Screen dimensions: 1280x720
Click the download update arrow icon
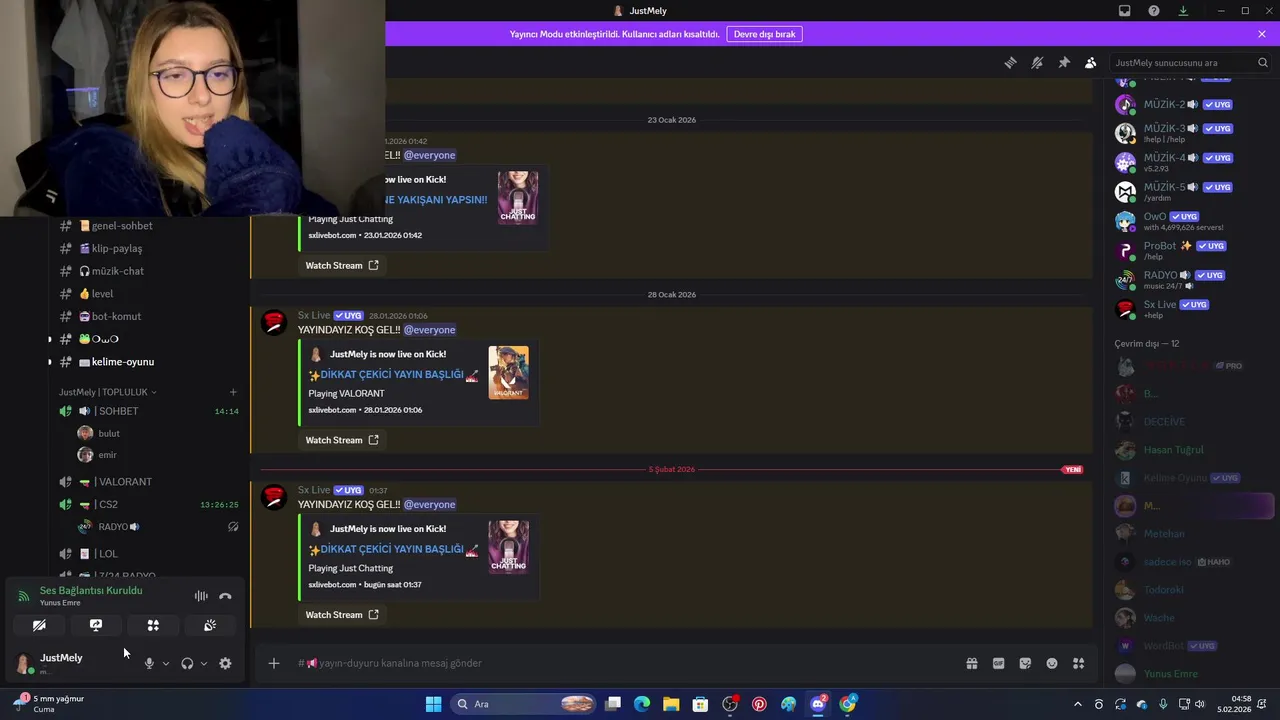click(1183, 11)
